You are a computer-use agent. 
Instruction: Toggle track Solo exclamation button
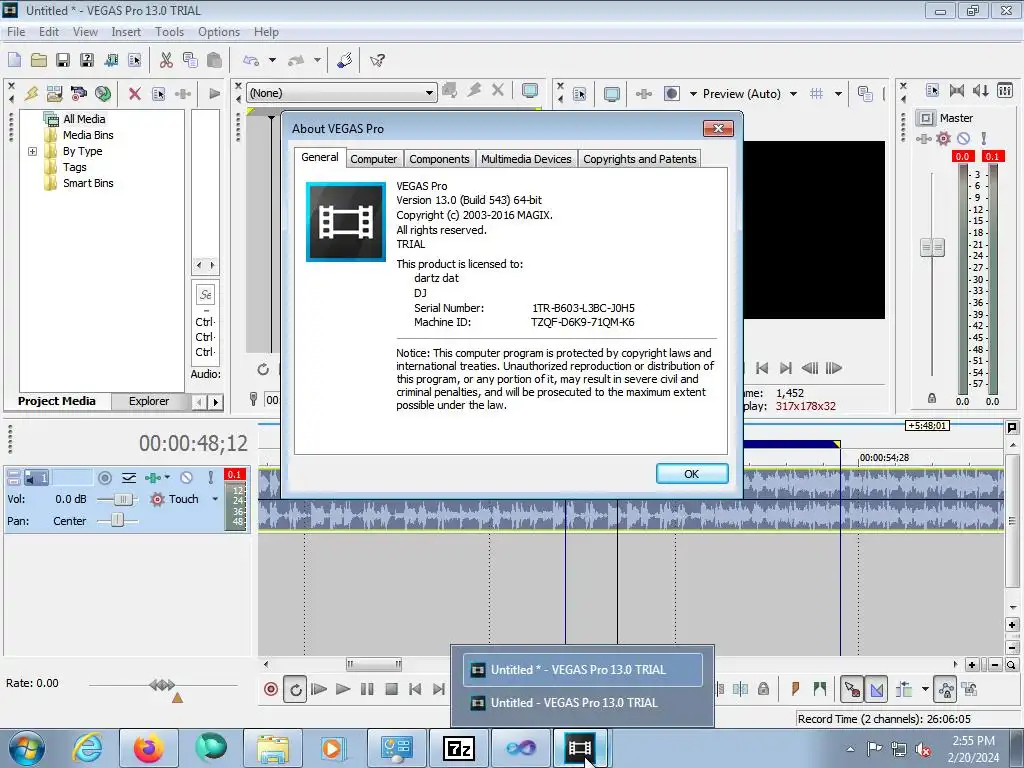tap(210, 478)
